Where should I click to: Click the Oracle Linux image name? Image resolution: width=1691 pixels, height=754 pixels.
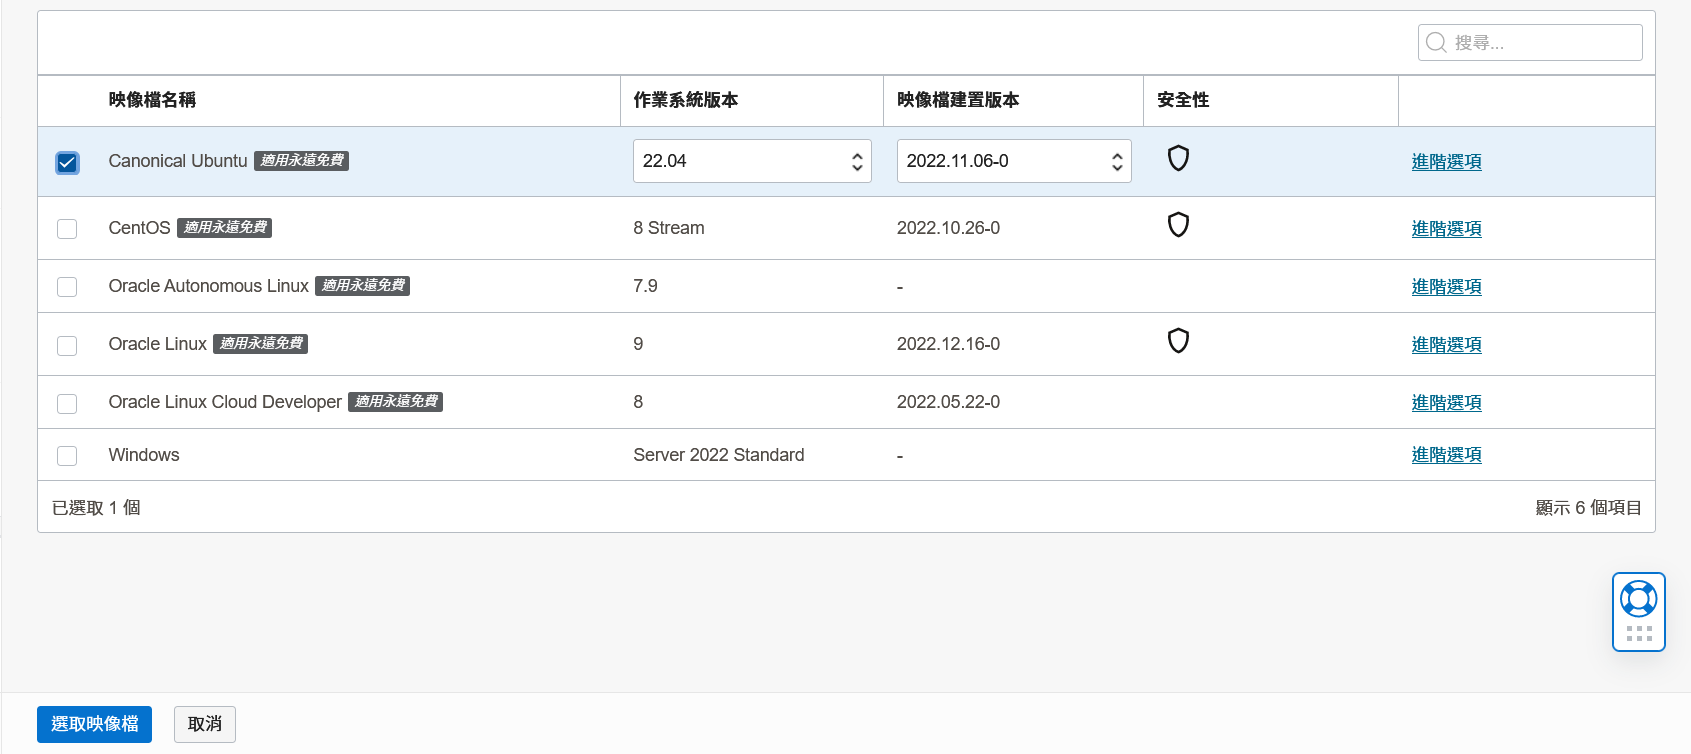[x=157, y=344]
